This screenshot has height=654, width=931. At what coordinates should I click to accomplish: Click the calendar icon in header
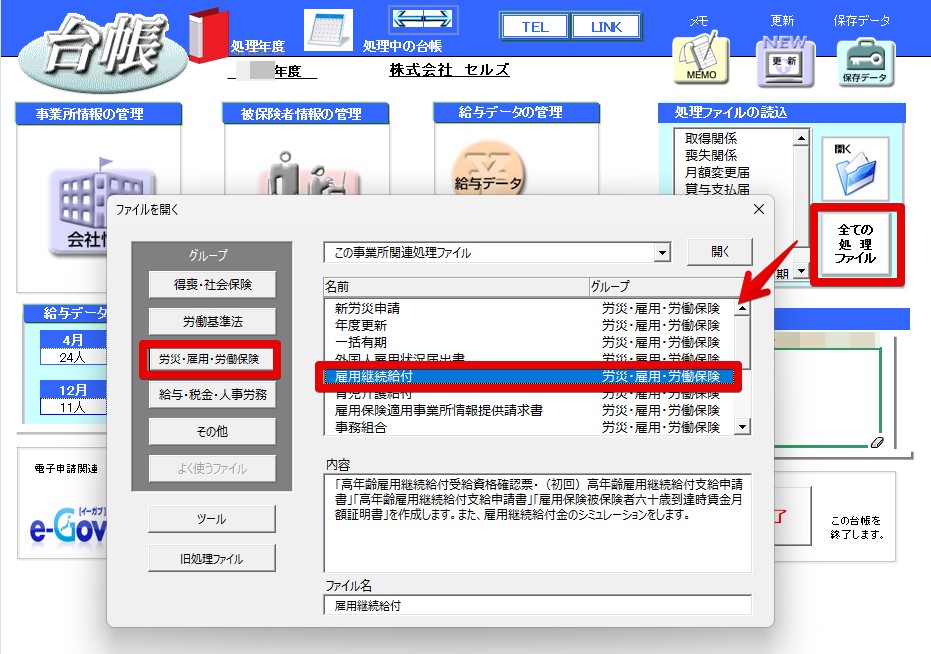click(328, 29)
